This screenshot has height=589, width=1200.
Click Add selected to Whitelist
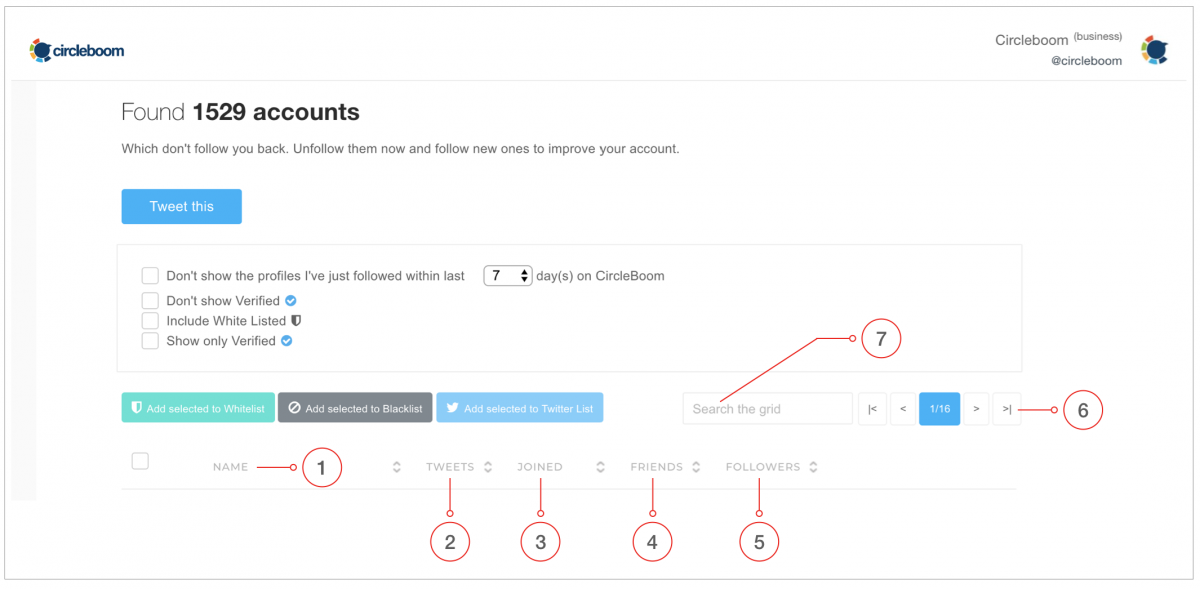coord(198,408)
